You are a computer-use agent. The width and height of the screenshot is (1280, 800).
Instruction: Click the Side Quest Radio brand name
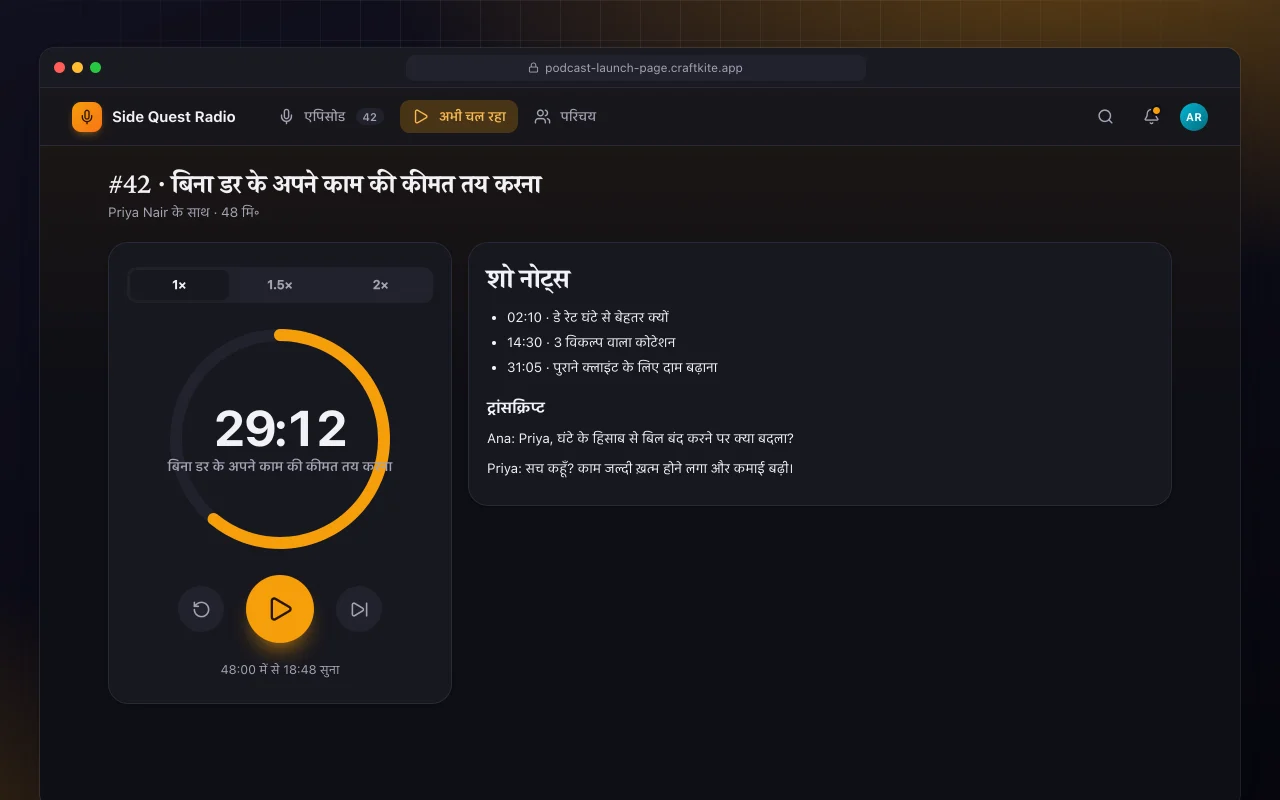(x=174, y=117)
